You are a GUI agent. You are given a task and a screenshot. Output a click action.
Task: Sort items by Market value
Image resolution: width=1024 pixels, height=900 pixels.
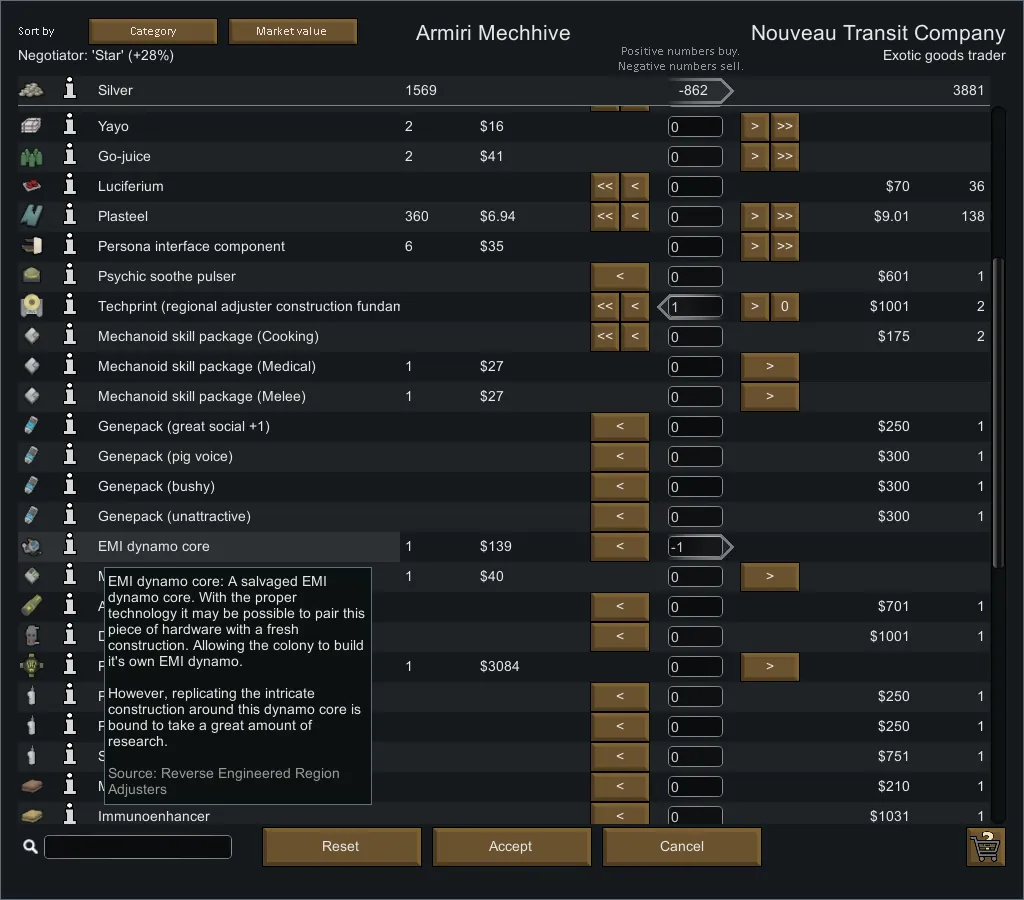pos(292,31)
